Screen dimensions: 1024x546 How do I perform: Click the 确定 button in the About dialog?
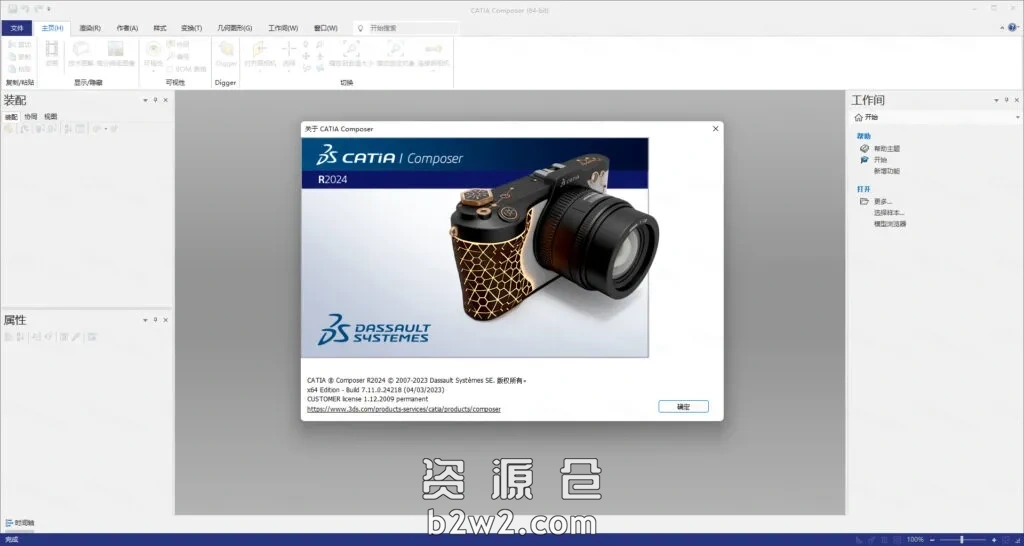click(x=684, y=406)
